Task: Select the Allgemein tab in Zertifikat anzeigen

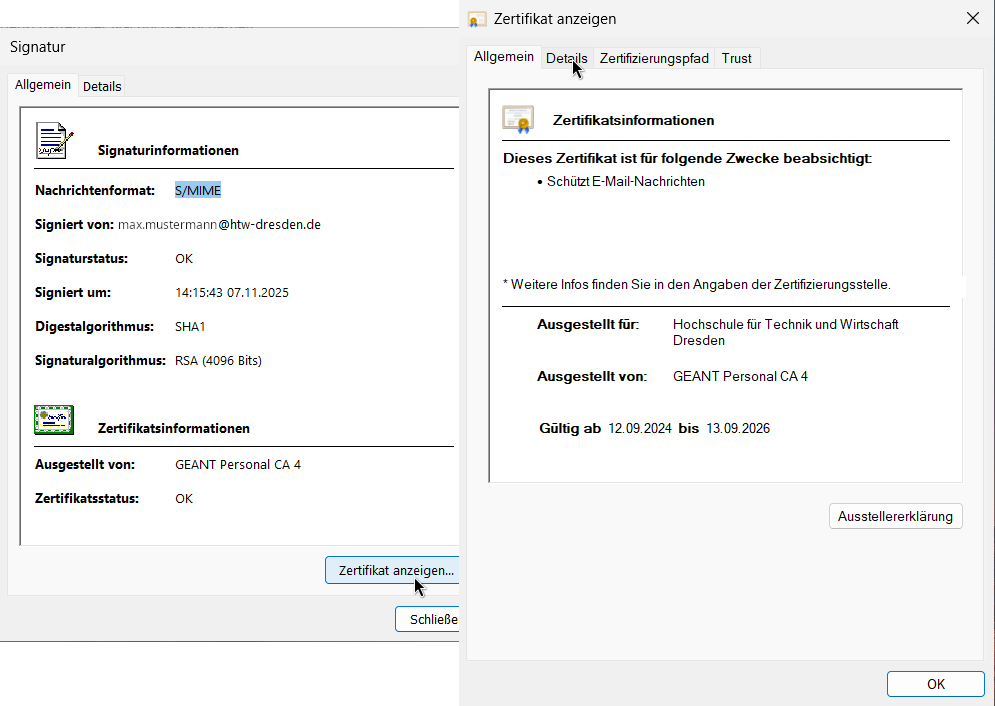Action: click(x=503, y=57)
